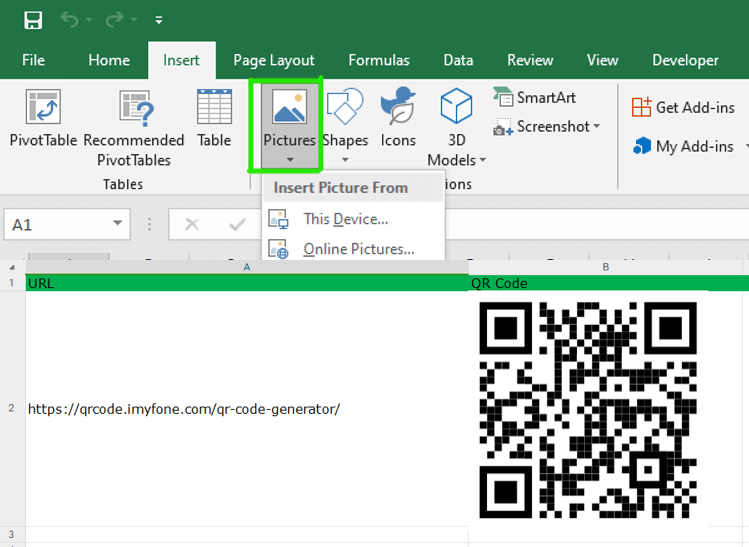Insert a PivotTable
This screenshot has height=547, width=749.
click(43, 118)
